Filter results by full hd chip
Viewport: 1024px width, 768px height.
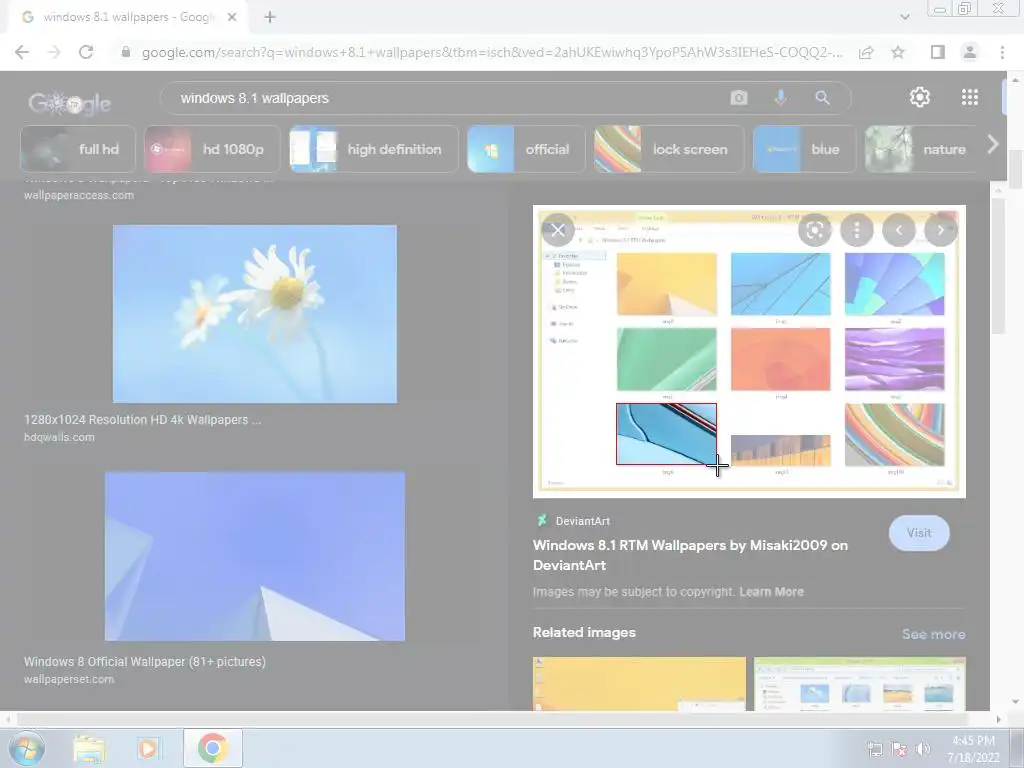78,150
